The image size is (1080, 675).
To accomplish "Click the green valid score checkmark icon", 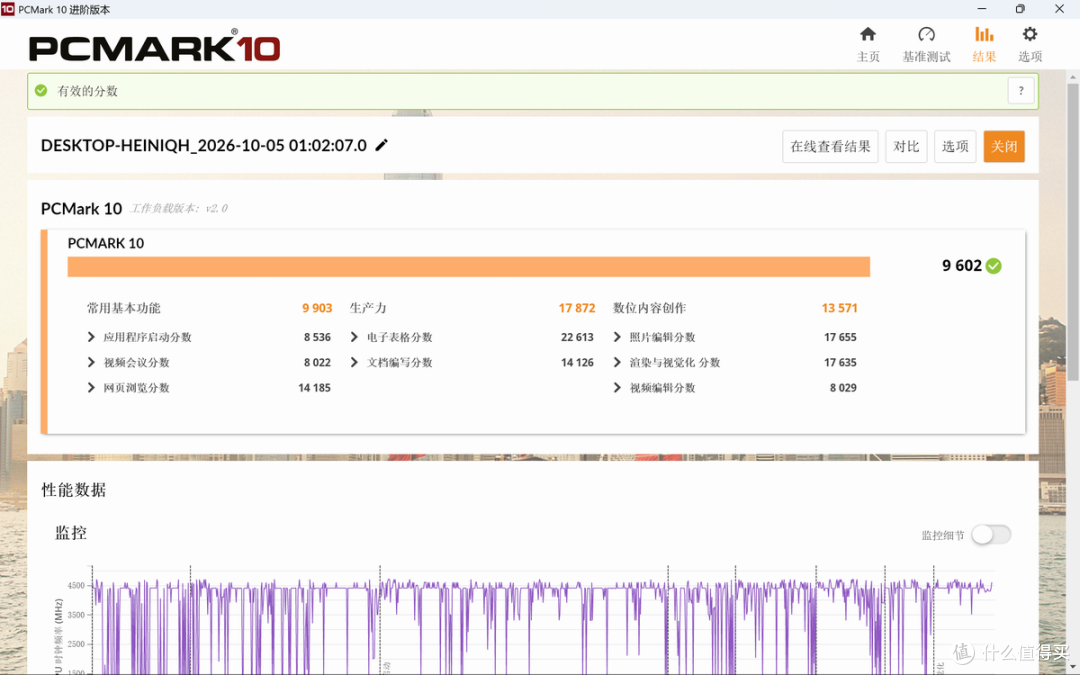I will pos(41,90).
